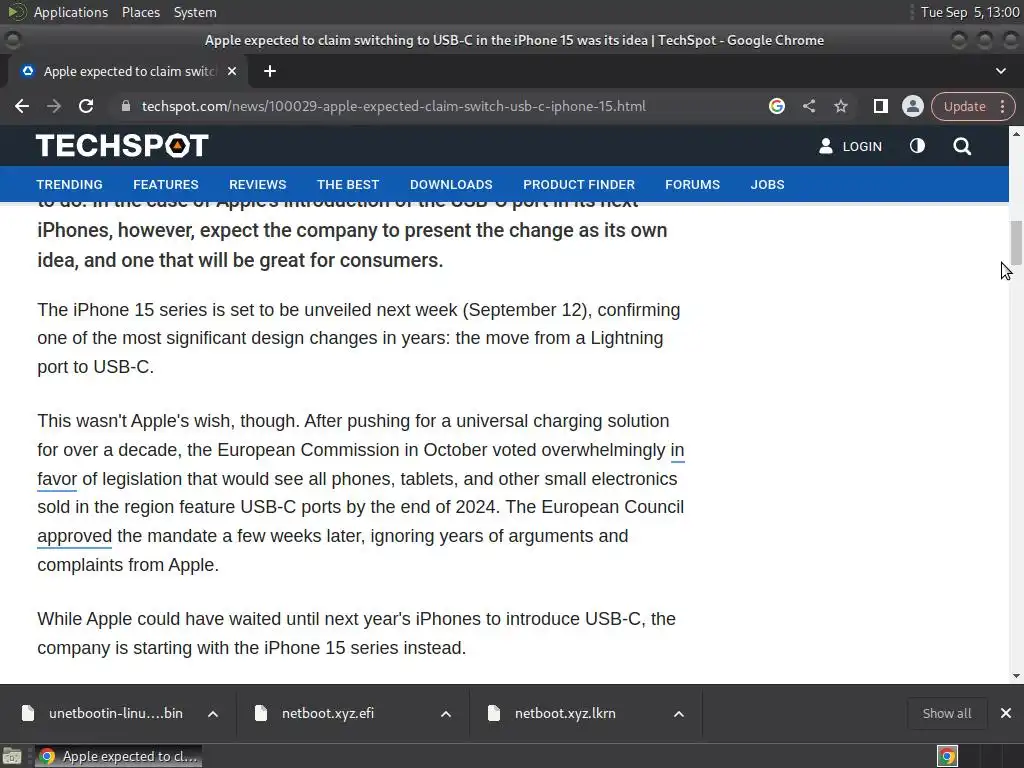Close the downloads bar
This screenshot has height=768, width=1024.
[1006, 713]
